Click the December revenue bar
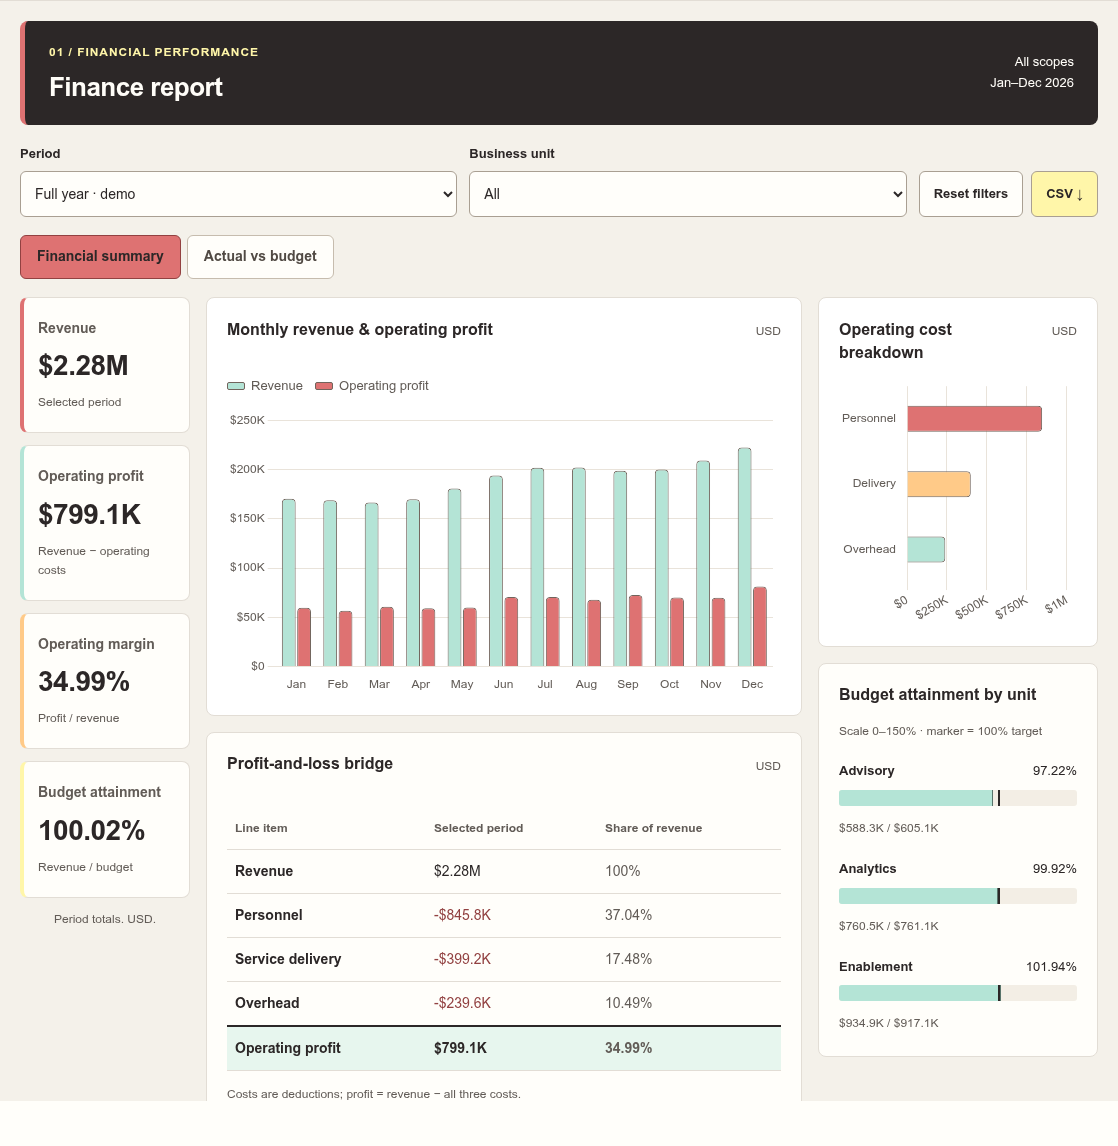 click(x=745, y=557)
